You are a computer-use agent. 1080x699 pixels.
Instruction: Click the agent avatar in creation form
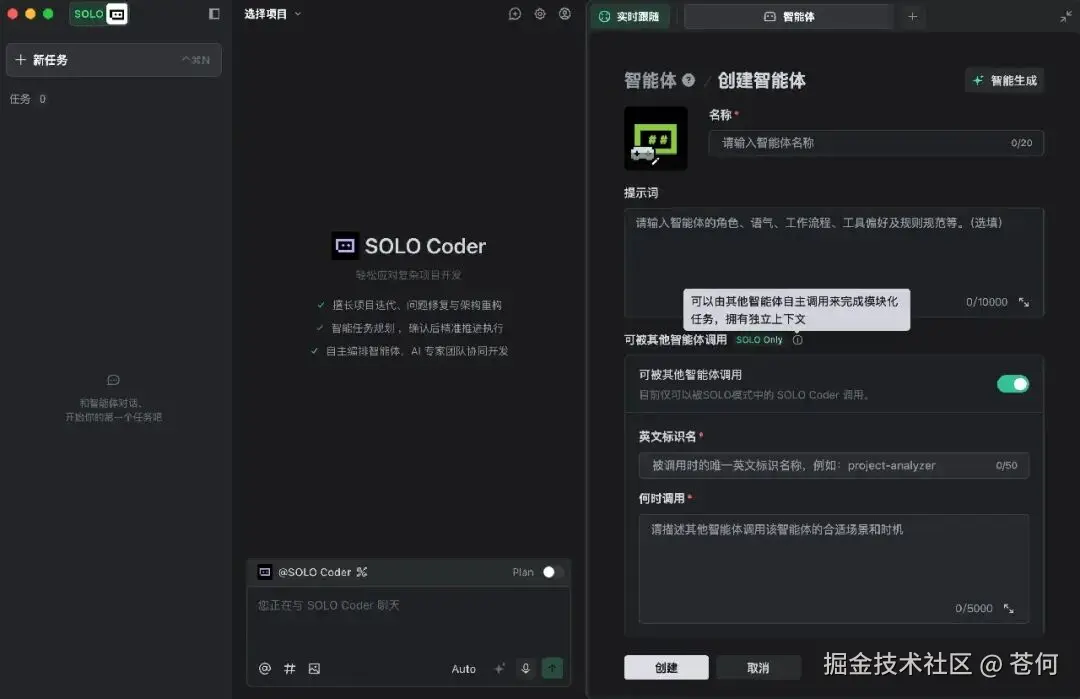655,139
